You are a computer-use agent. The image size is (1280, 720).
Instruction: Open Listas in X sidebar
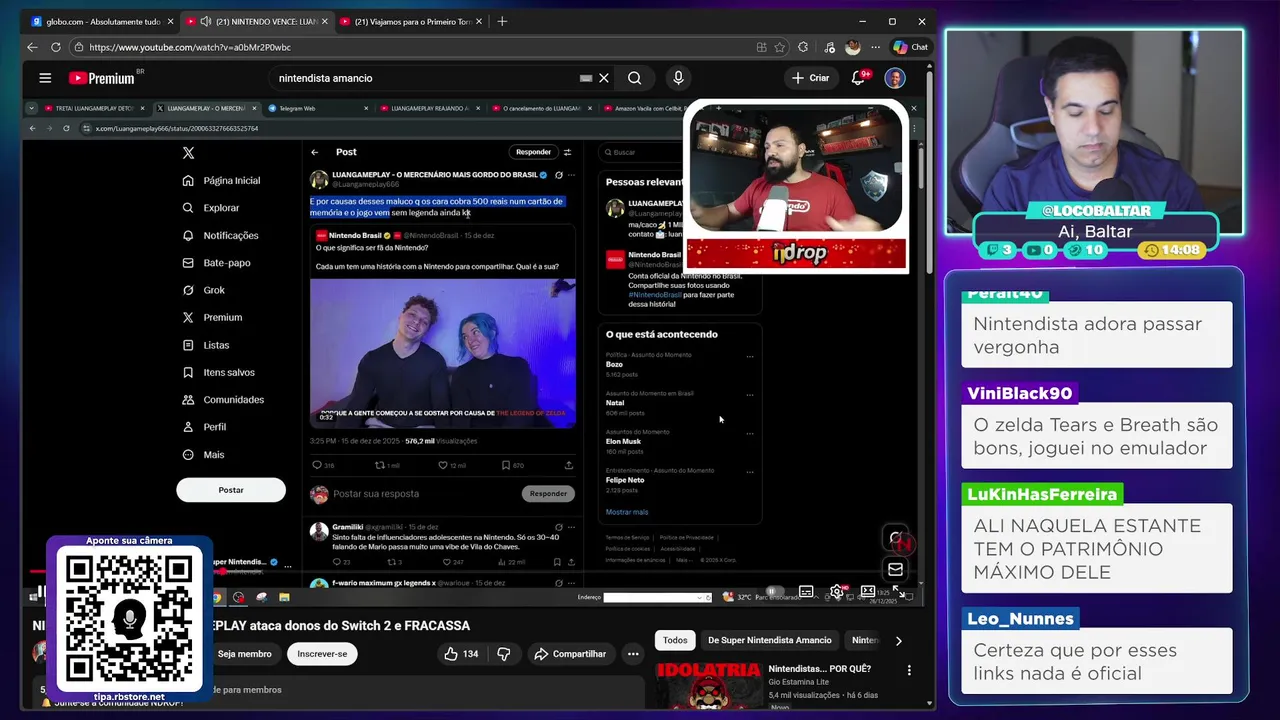tap(206, 345)
